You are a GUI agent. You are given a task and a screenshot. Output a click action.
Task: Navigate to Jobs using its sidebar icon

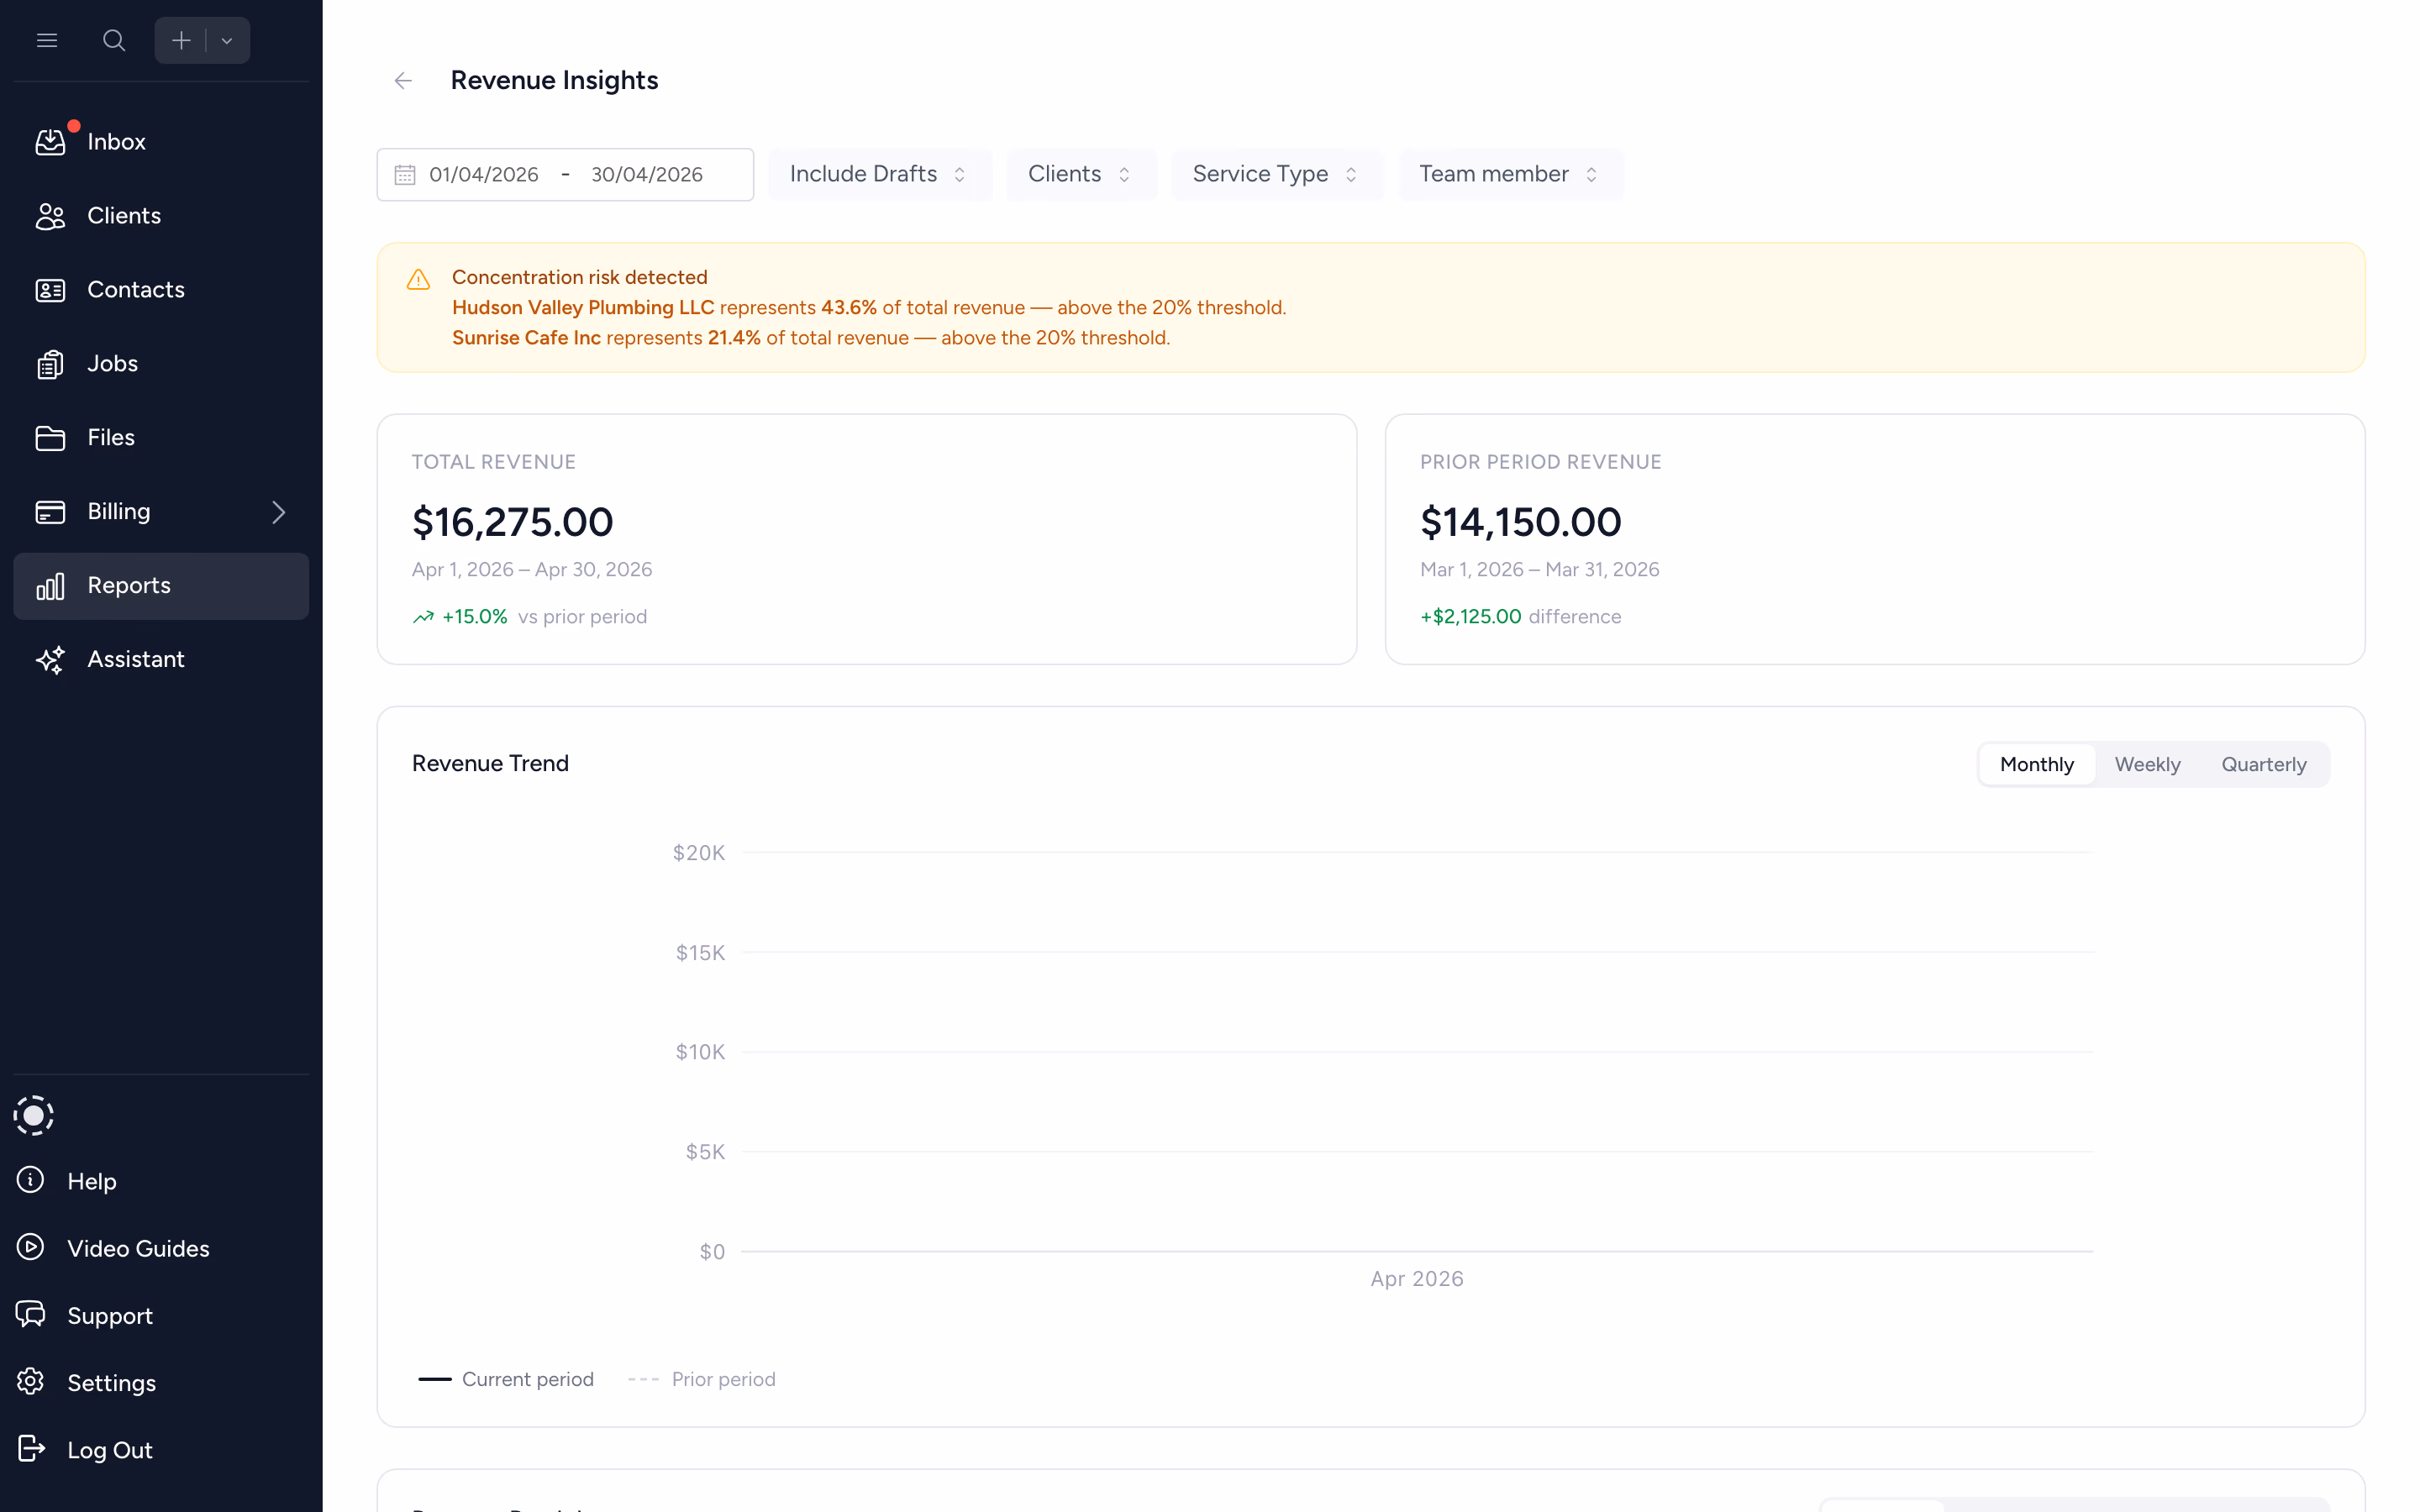tap(51, 363)
